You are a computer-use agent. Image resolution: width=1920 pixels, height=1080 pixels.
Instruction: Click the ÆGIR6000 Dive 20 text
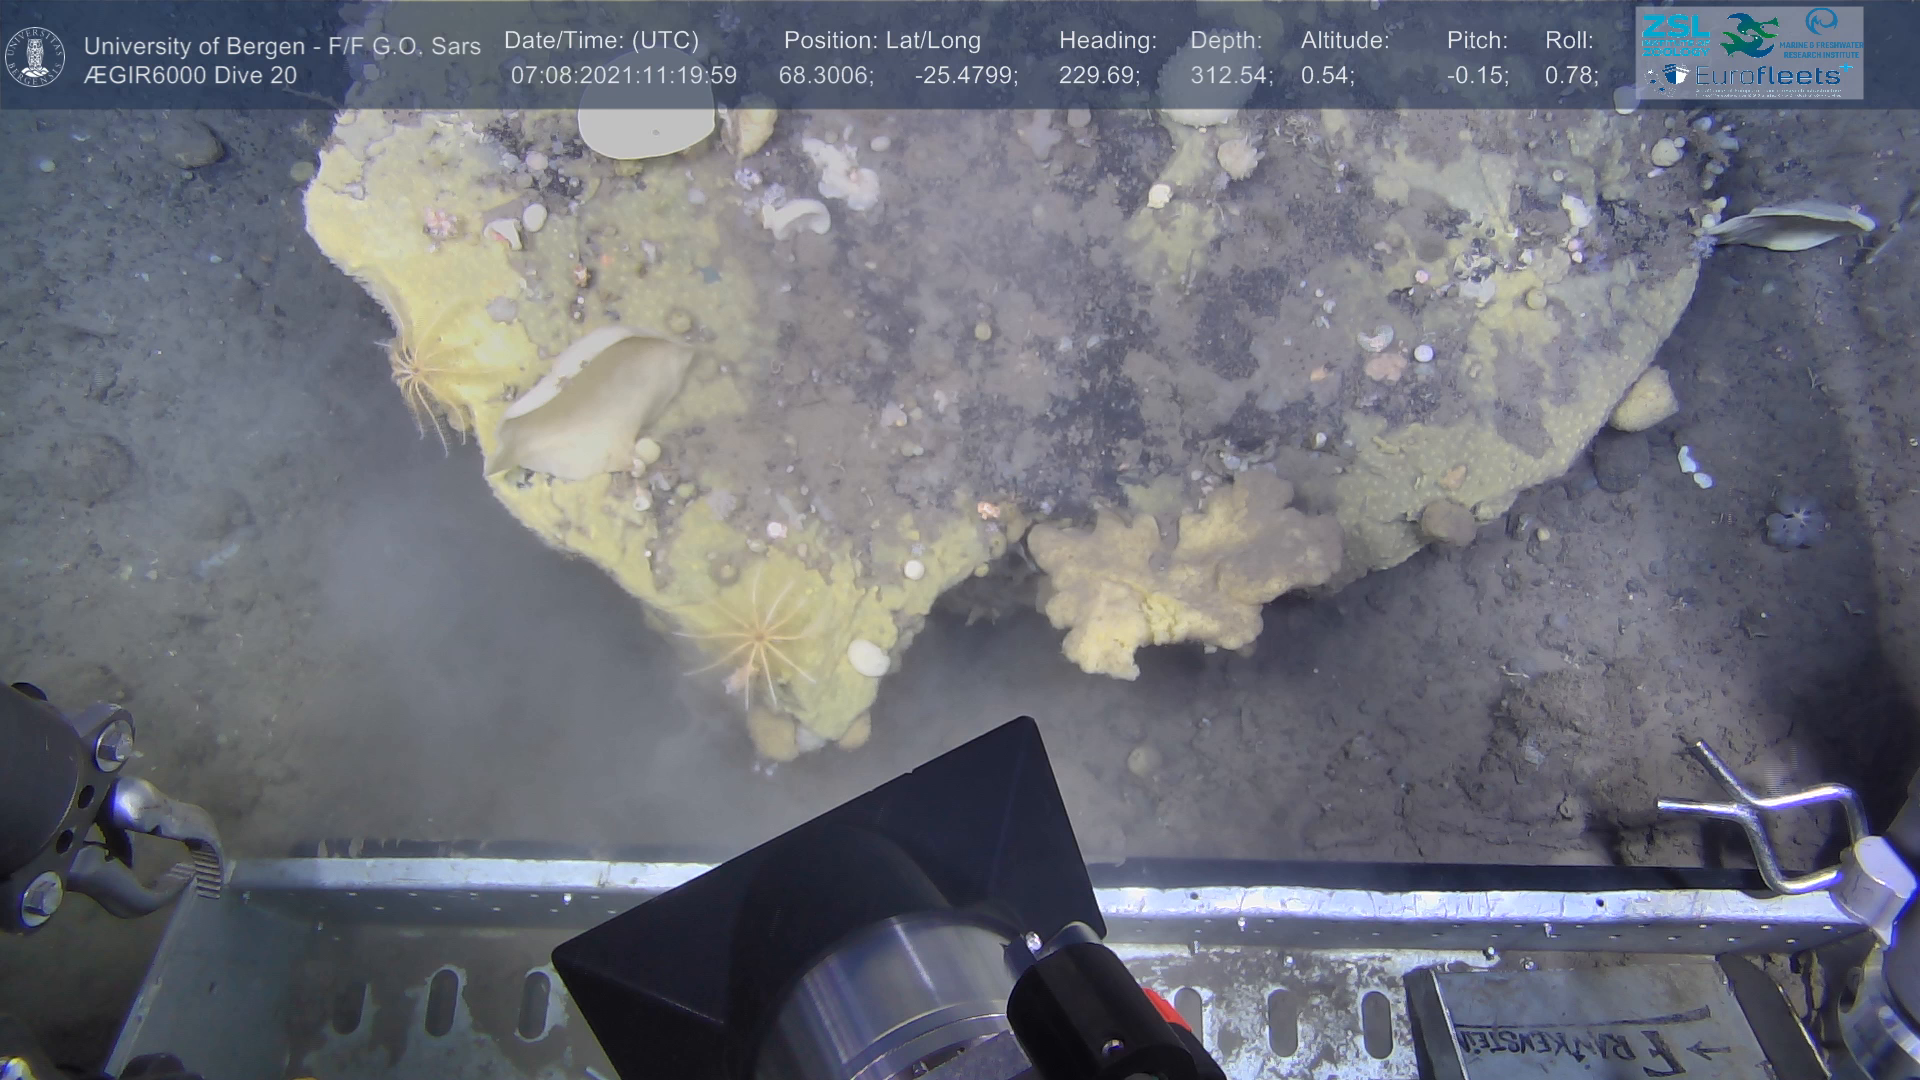tap(190, 76)
